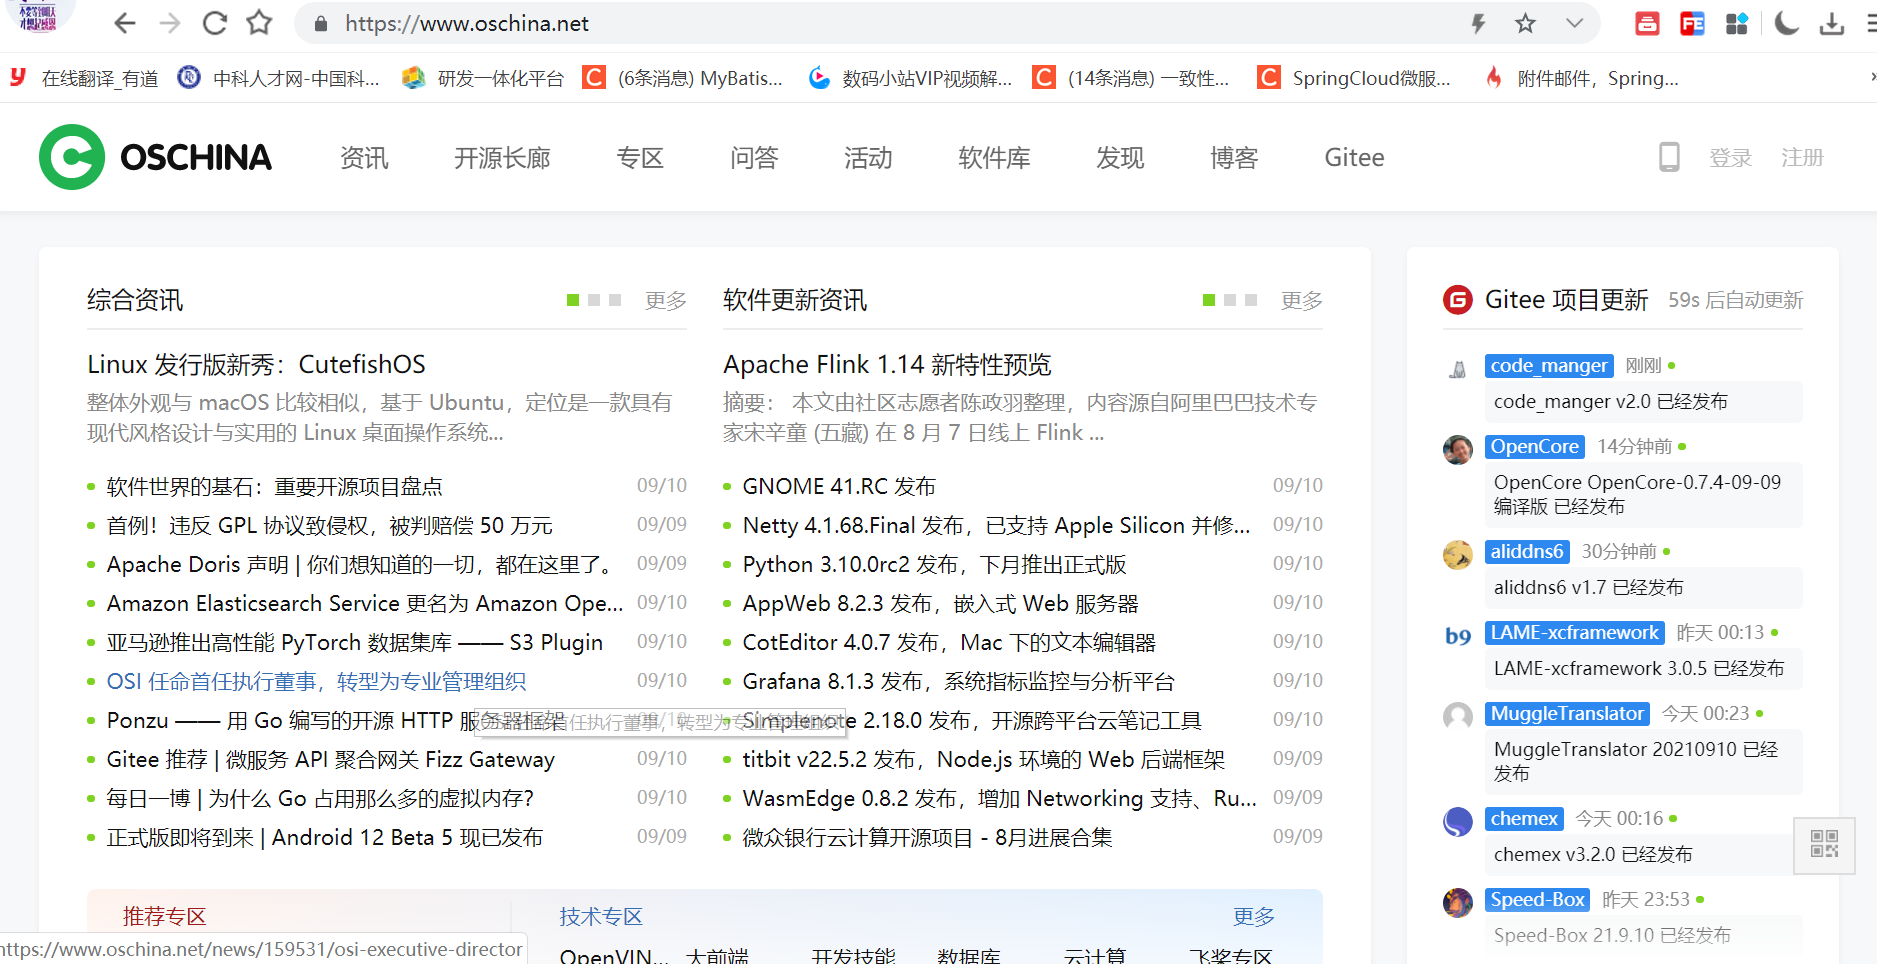The image size is (1877, 964).
Task: Open 研发一体化平台 bookmark
Action: coord(483,78)
